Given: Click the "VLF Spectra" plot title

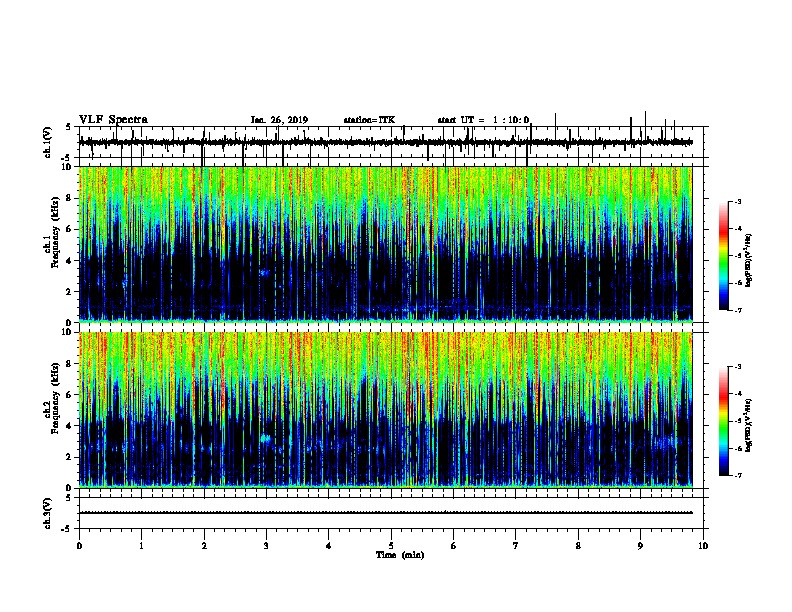Looking at the screenshot, I should [x=113, y=120].
